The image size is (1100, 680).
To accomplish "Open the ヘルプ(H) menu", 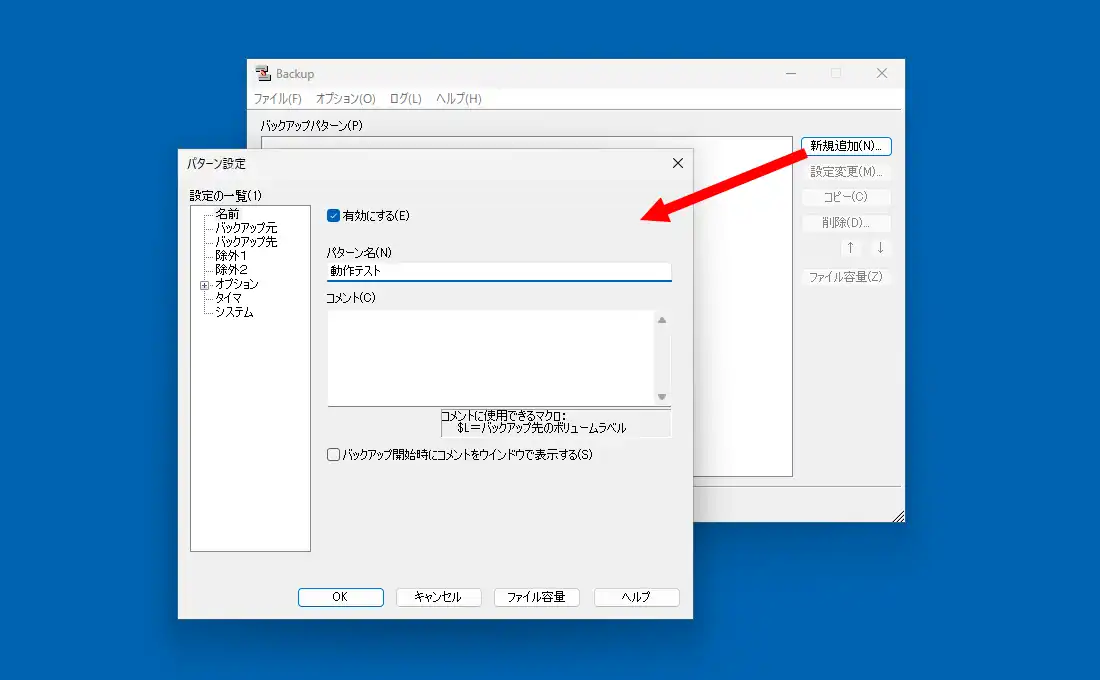I will coord(458,99).
